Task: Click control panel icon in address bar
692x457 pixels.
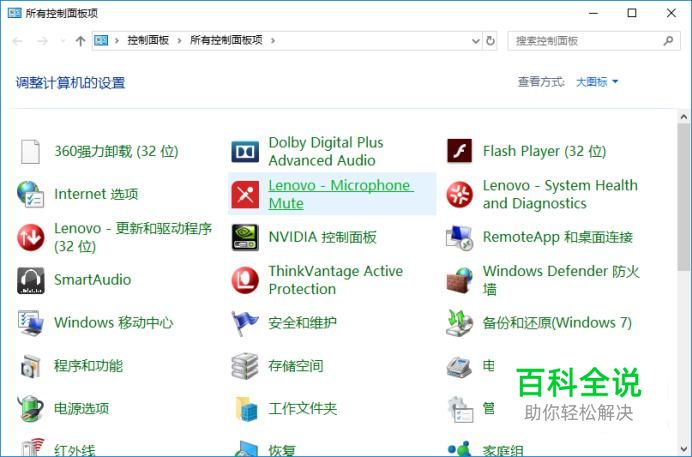Action: pos(101,41)
